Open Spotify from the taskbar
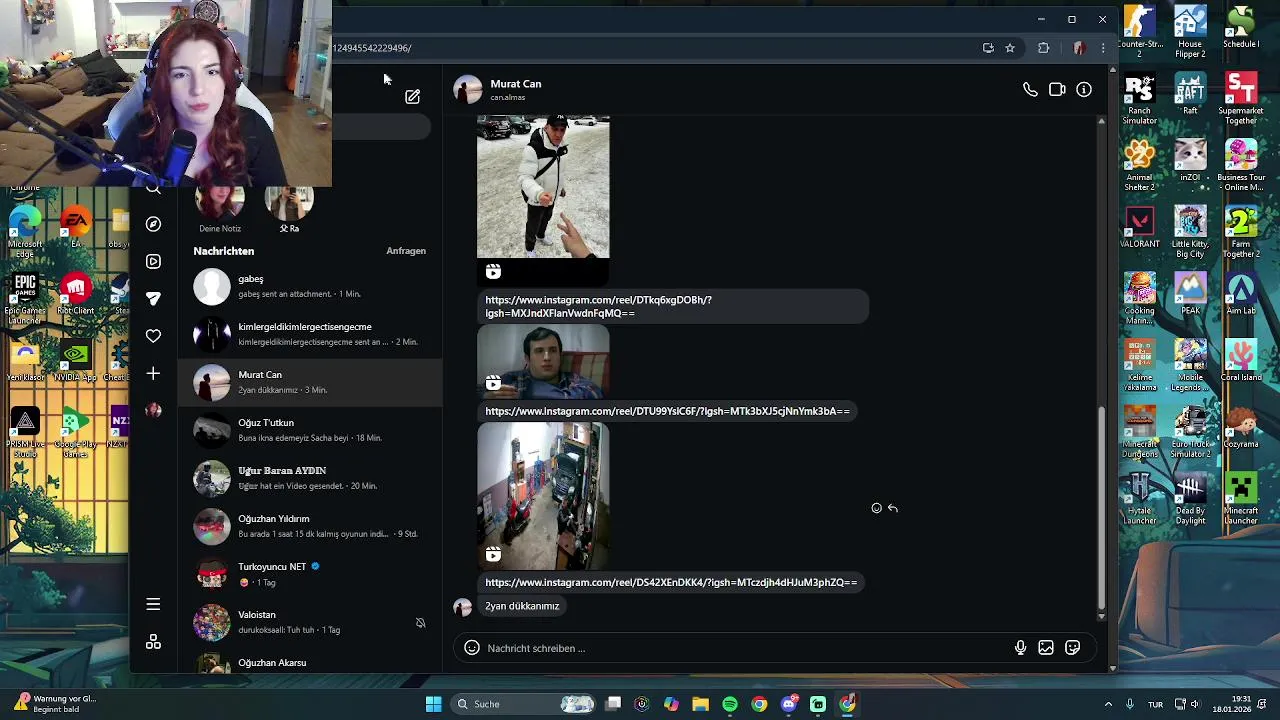 click(x=730, y=704)
